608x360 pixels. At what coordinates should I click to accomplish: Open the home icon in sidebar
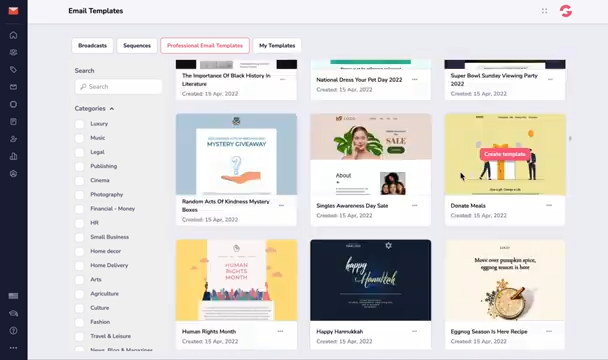point(13,35)
